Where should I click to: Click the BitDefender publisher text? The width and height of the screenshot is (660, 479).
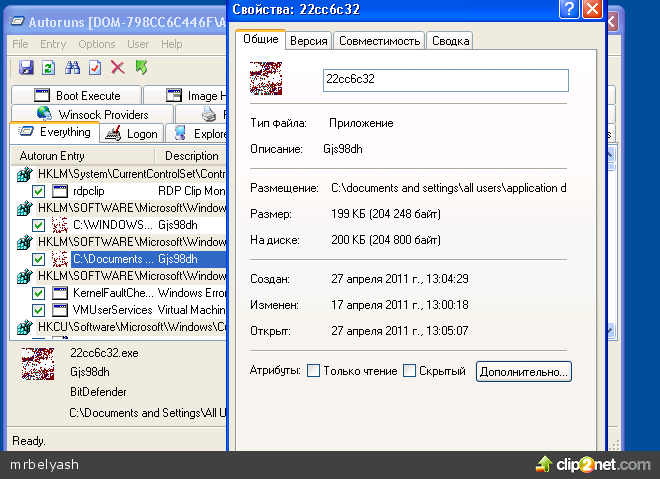98,392
